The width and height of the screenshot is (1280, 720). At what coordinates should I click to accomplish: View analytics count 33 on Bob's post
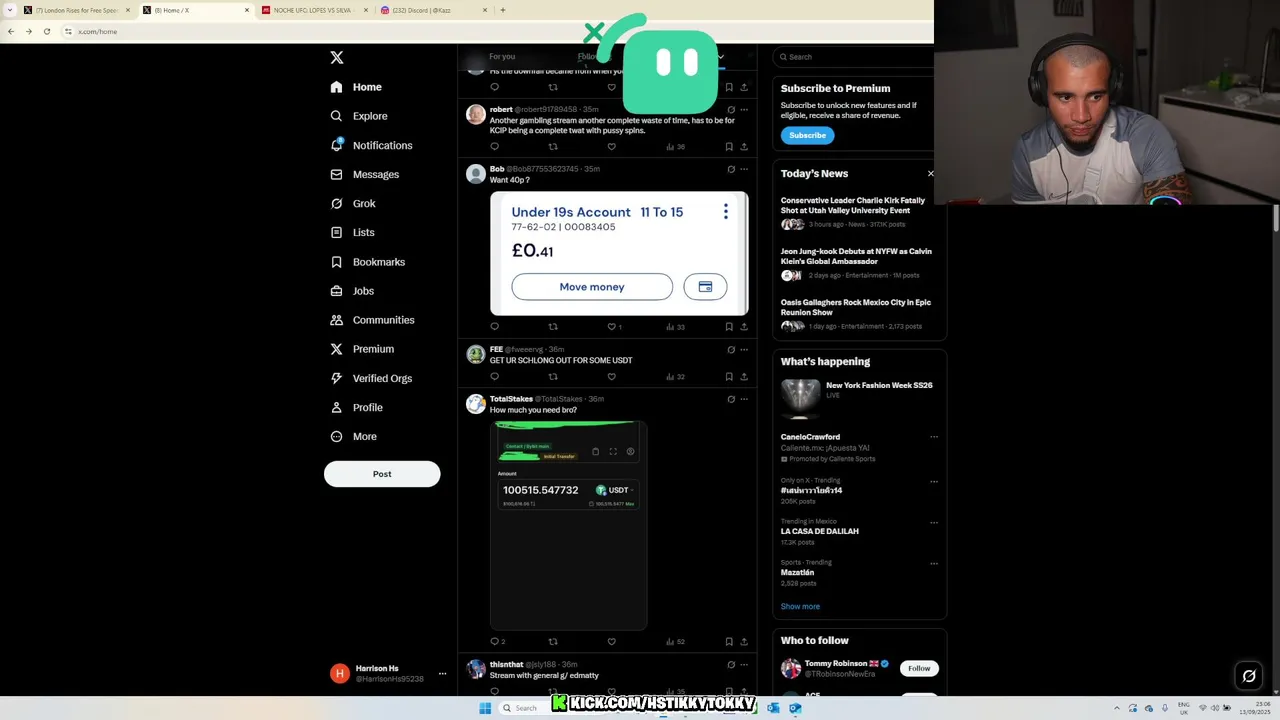tap(675, 326)
